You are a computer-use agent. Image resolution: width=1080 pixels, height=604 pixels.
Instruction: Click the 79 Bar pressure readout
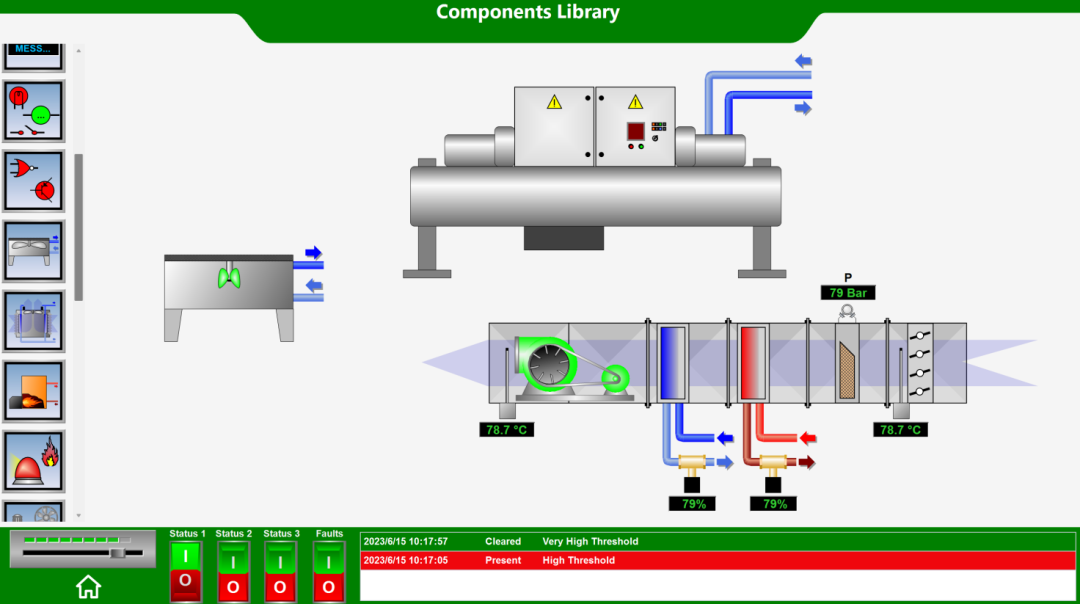[x=848, y=293]
